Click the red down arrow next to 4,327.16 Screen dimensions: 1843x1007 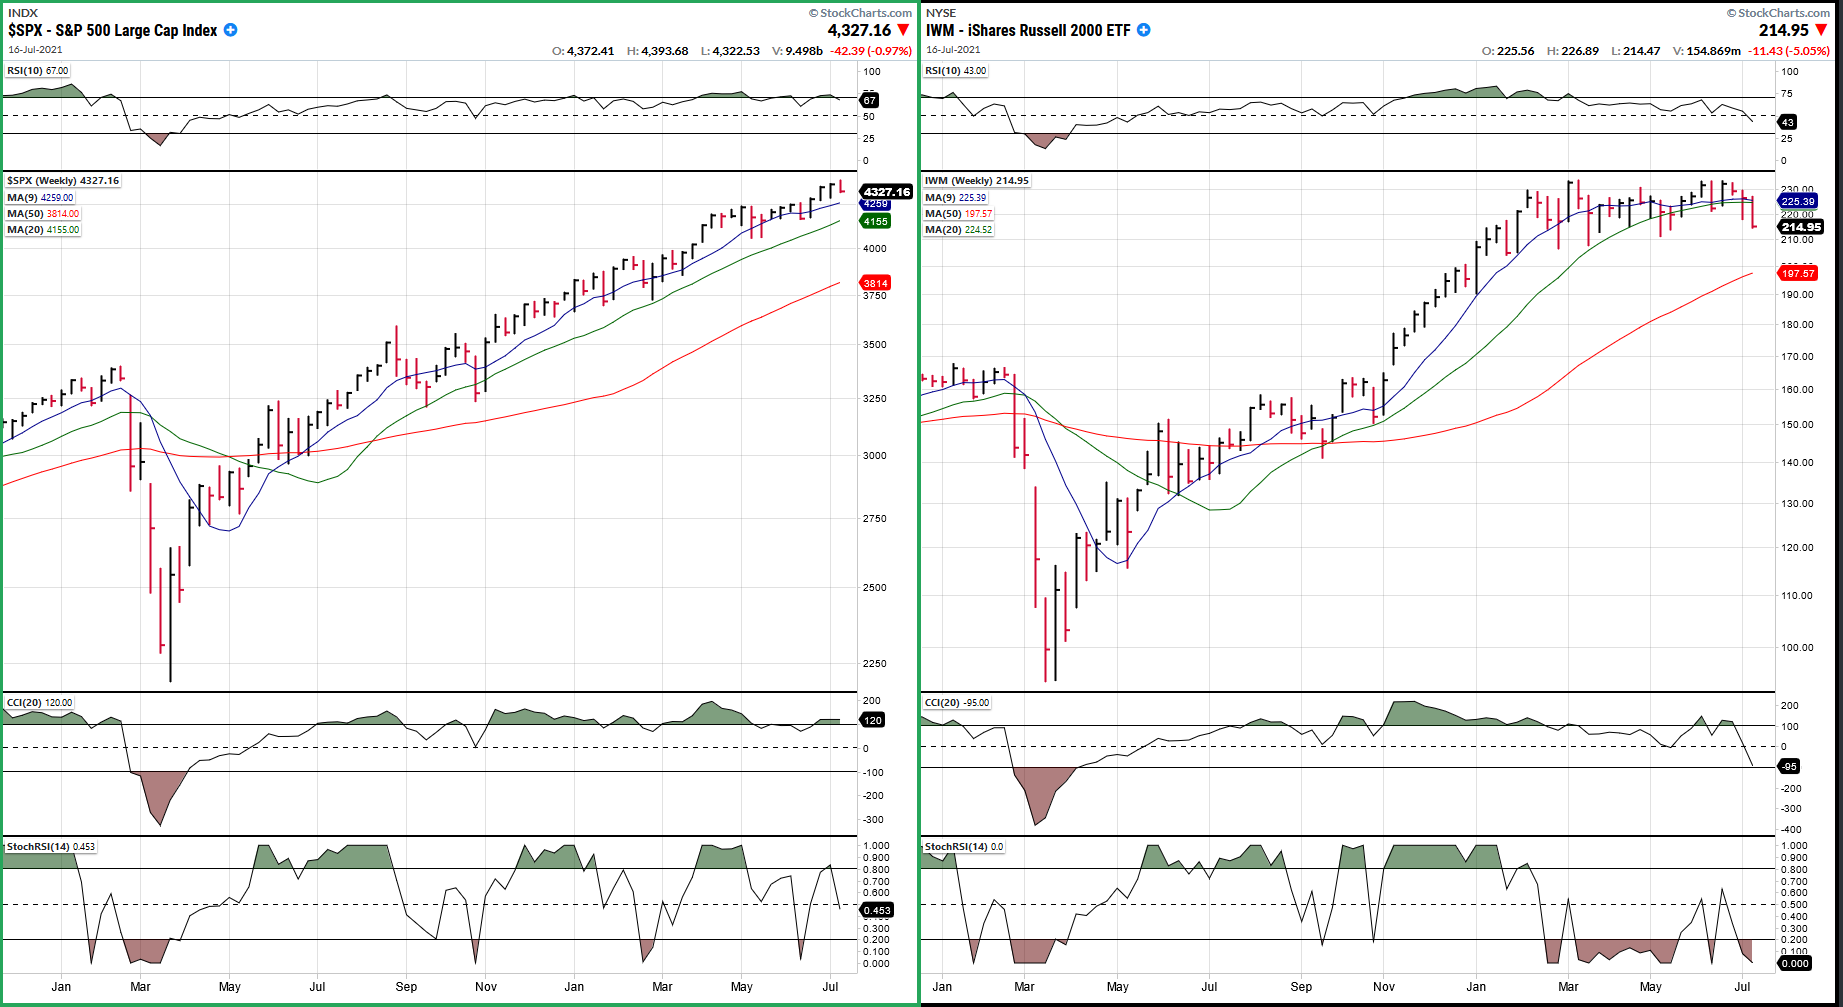click(x=904, y=31)
